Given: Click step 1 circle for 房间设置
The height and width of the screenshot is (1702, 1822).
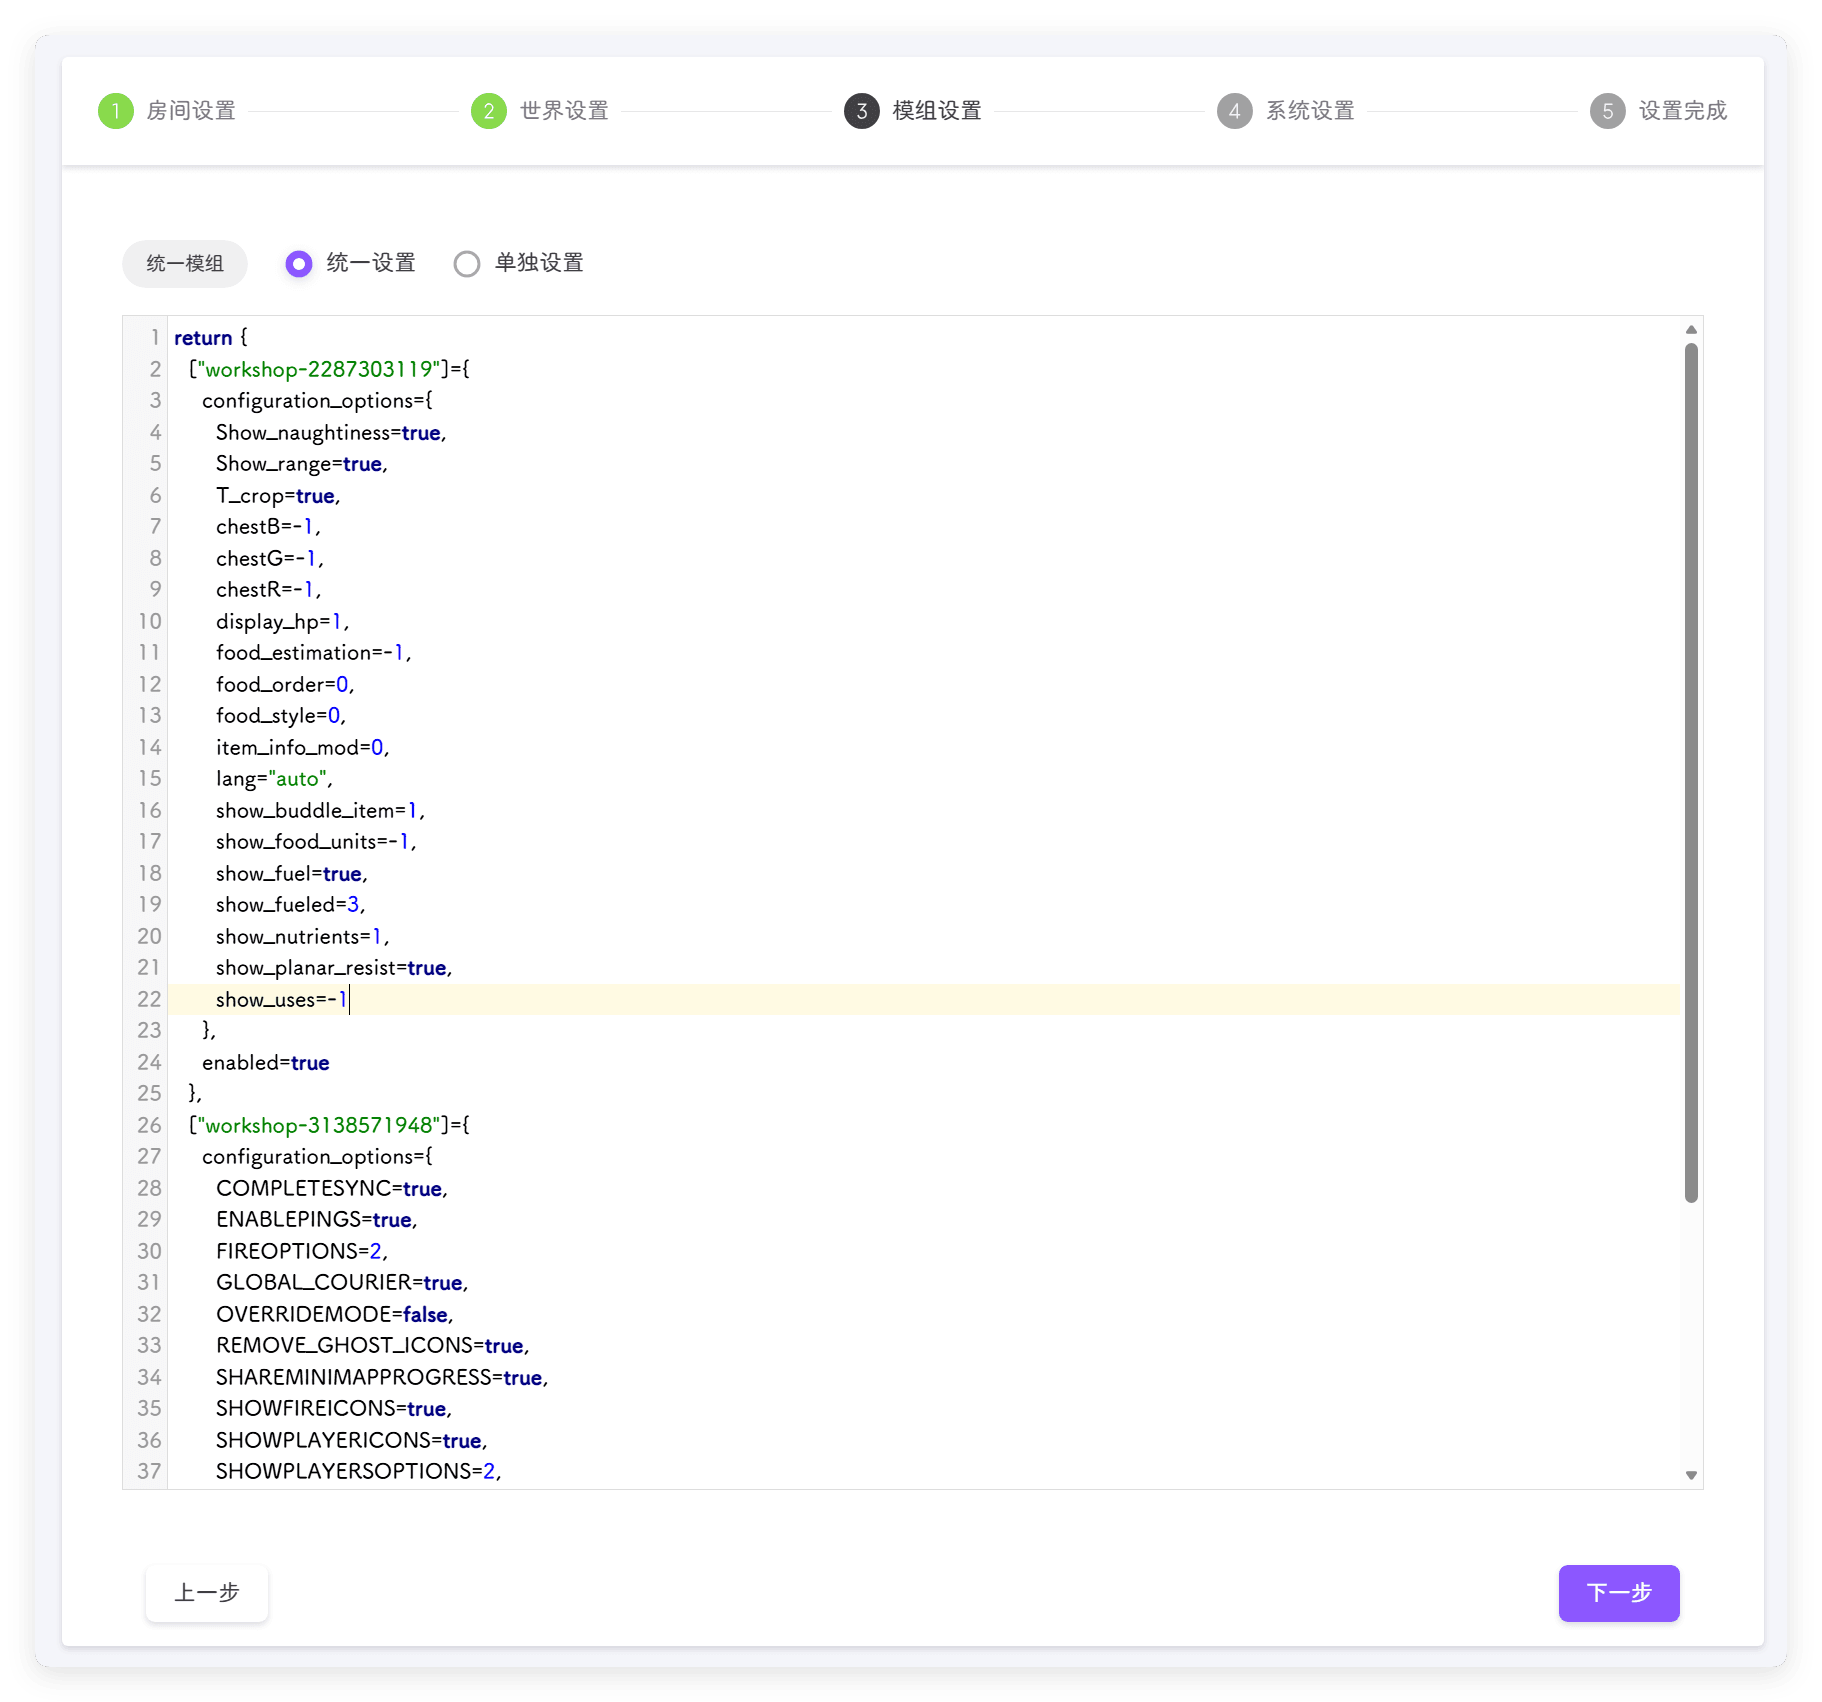Looking at the screenshot, I should coord(116,111).
